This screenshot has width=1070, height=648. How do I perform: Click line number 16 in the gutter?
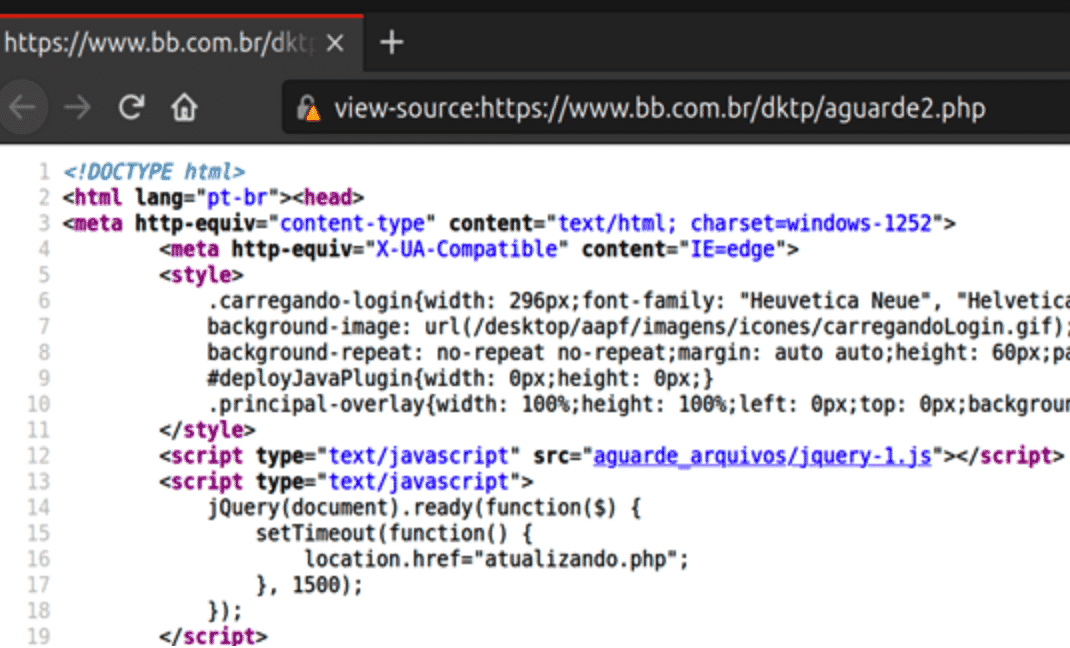tap(38, 559)
